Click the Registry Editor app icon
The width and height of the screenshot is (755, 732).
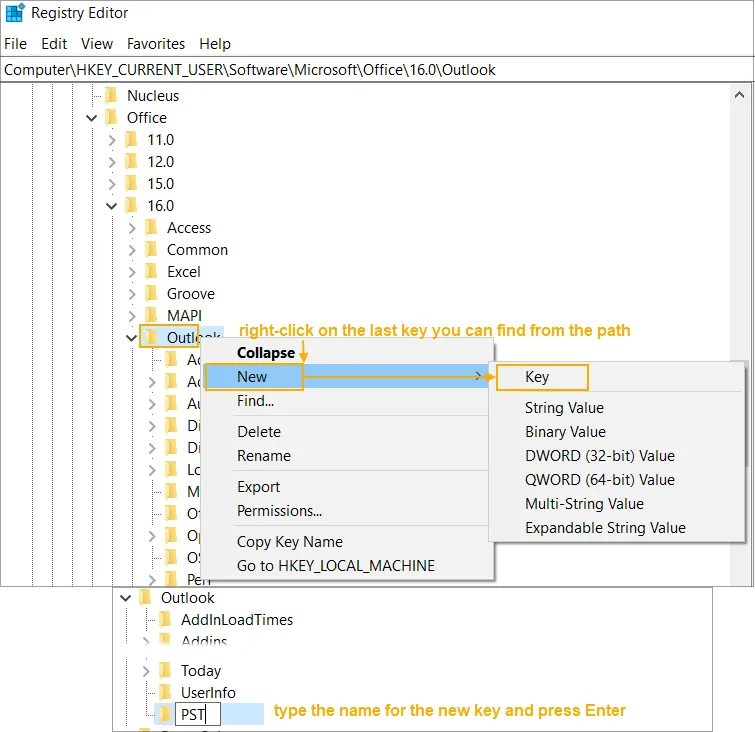(15, 13)
